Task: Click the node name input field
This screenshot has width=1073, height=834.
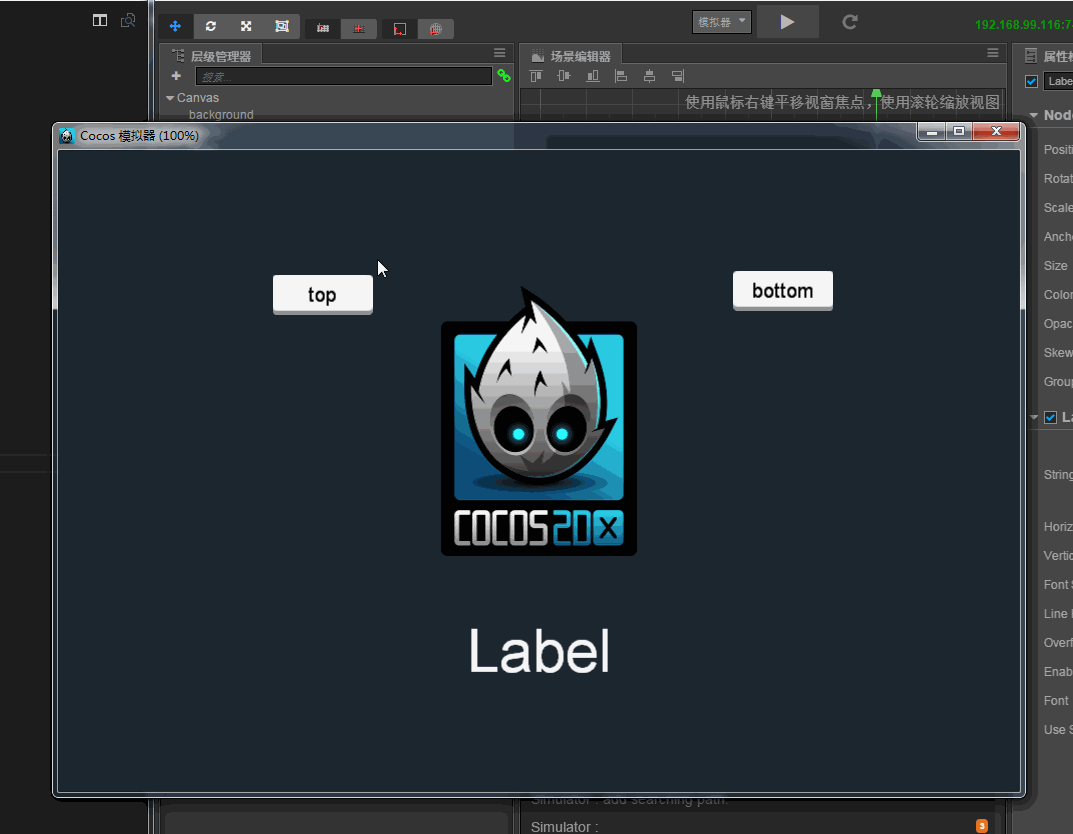Action: click(x=1058, y=81)
